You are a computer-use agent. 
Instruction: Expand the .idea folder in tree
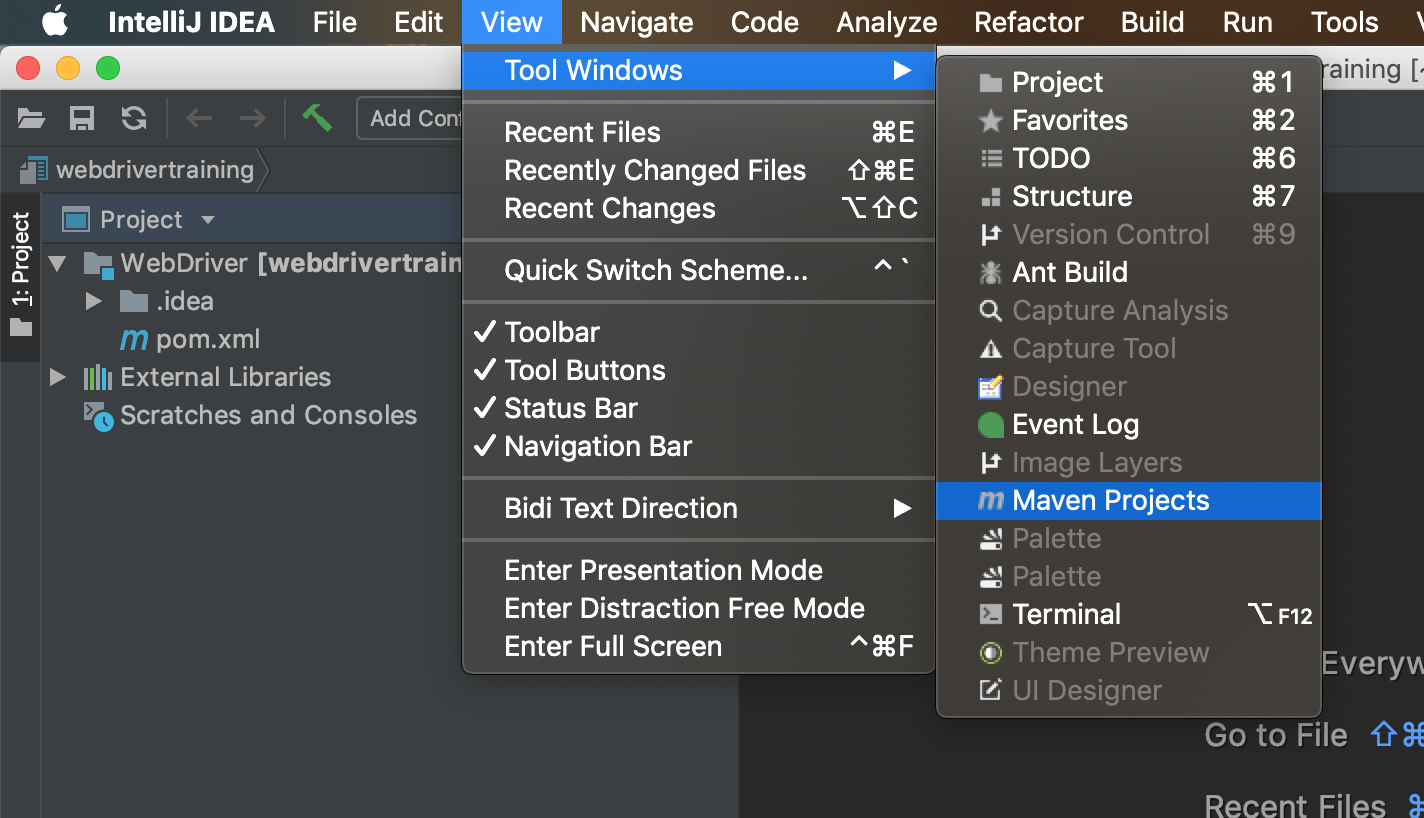click(94, 301)
